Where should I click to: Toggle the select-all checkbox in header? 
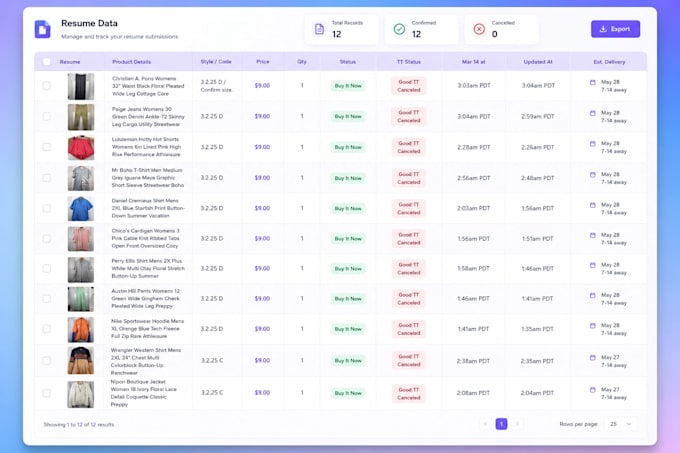46,62
